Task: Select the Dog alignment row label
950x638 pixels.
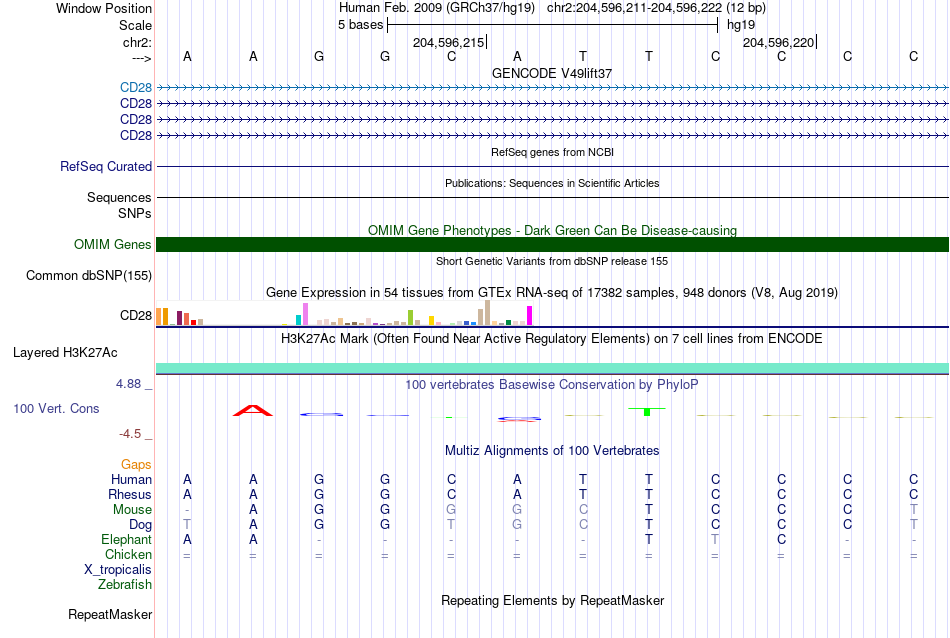Action: click(140, 525)
